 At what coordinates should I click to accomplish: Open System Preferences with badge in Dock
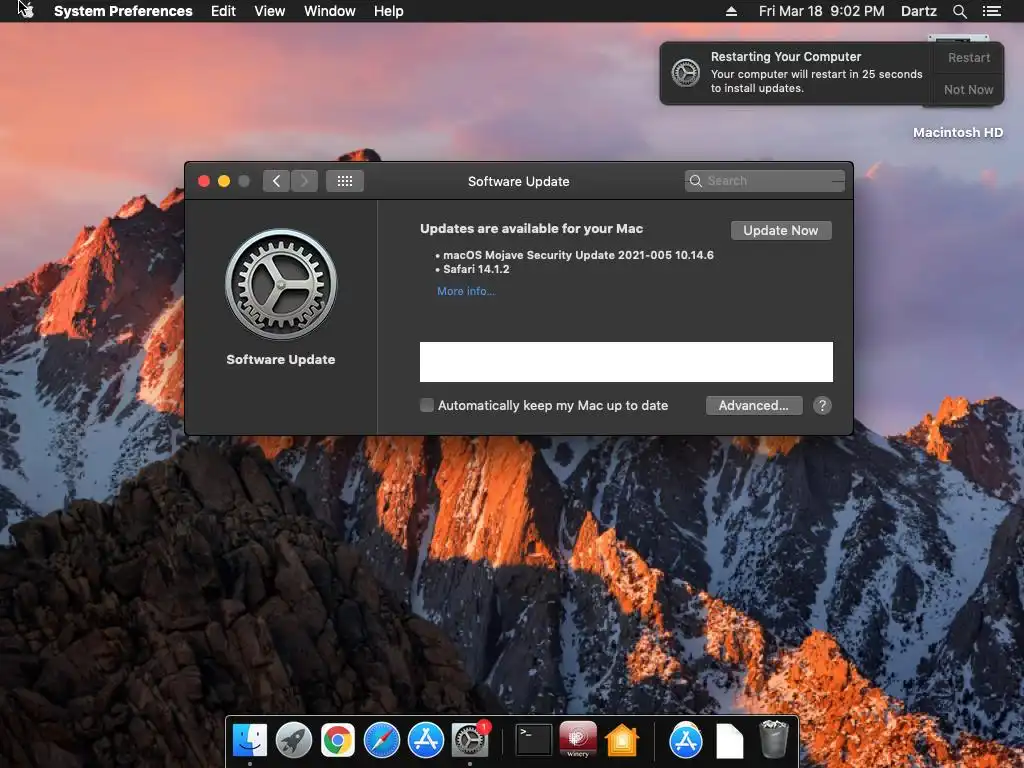click(x=470, y=741)
